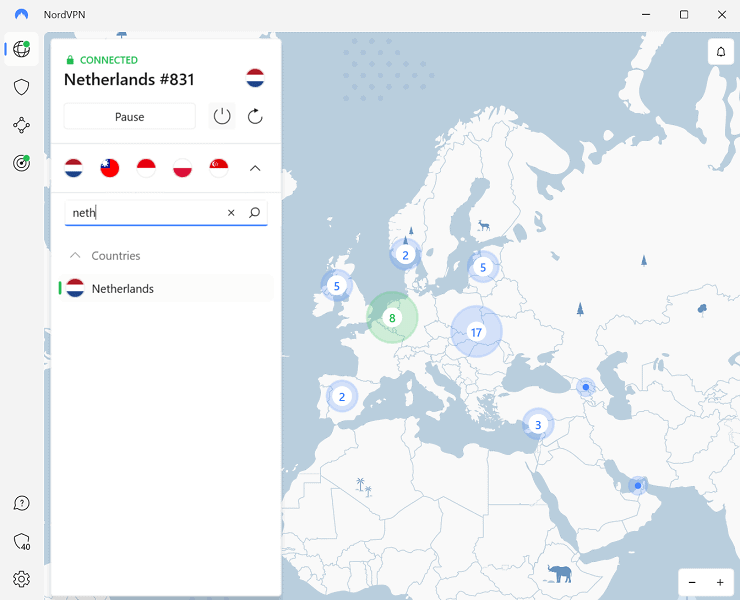Select the Taiwan recent flag
740x600 pixels.
[x=110, y=168]
